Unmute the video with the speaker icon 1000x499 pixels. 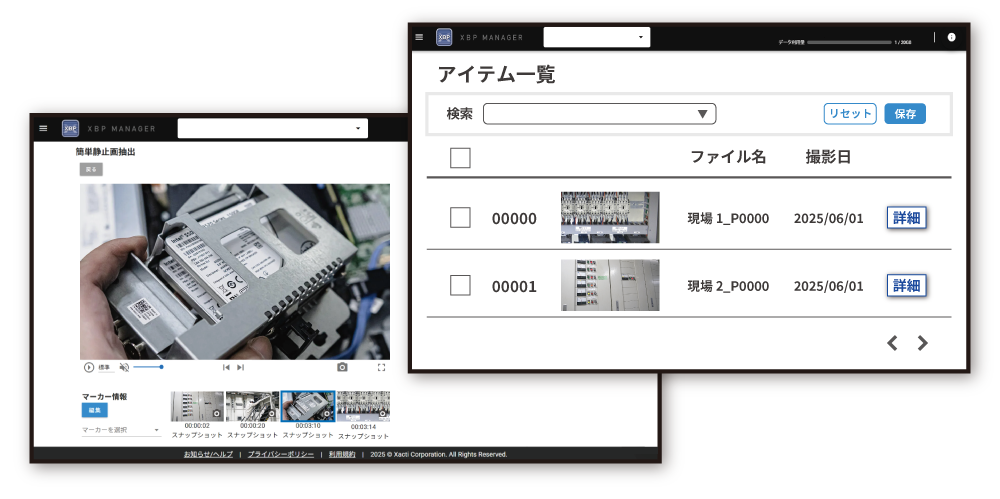coord(124,368)
